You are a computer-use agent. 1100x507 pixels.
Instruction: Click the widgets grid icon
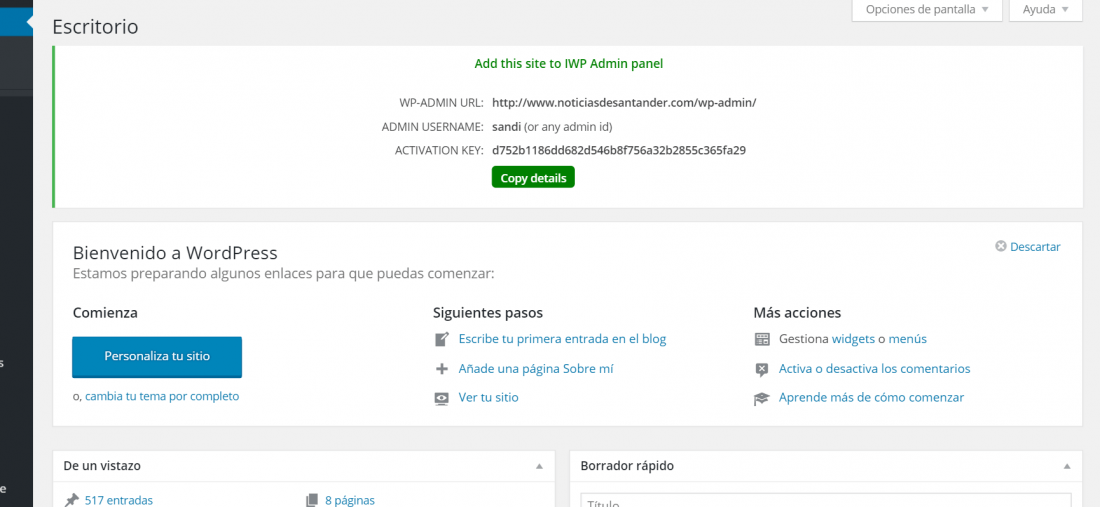tap(762, 339)
